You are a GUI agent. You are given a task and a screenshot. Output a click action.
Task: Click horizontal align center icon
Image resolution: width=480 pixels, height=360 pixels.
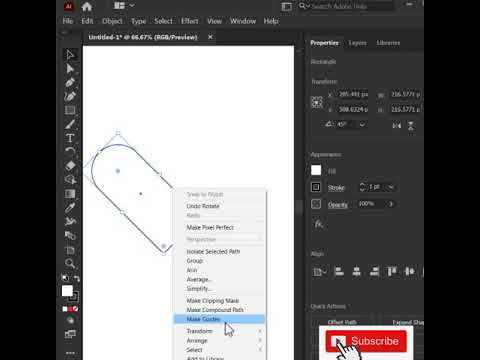click(x=357, y=272)
